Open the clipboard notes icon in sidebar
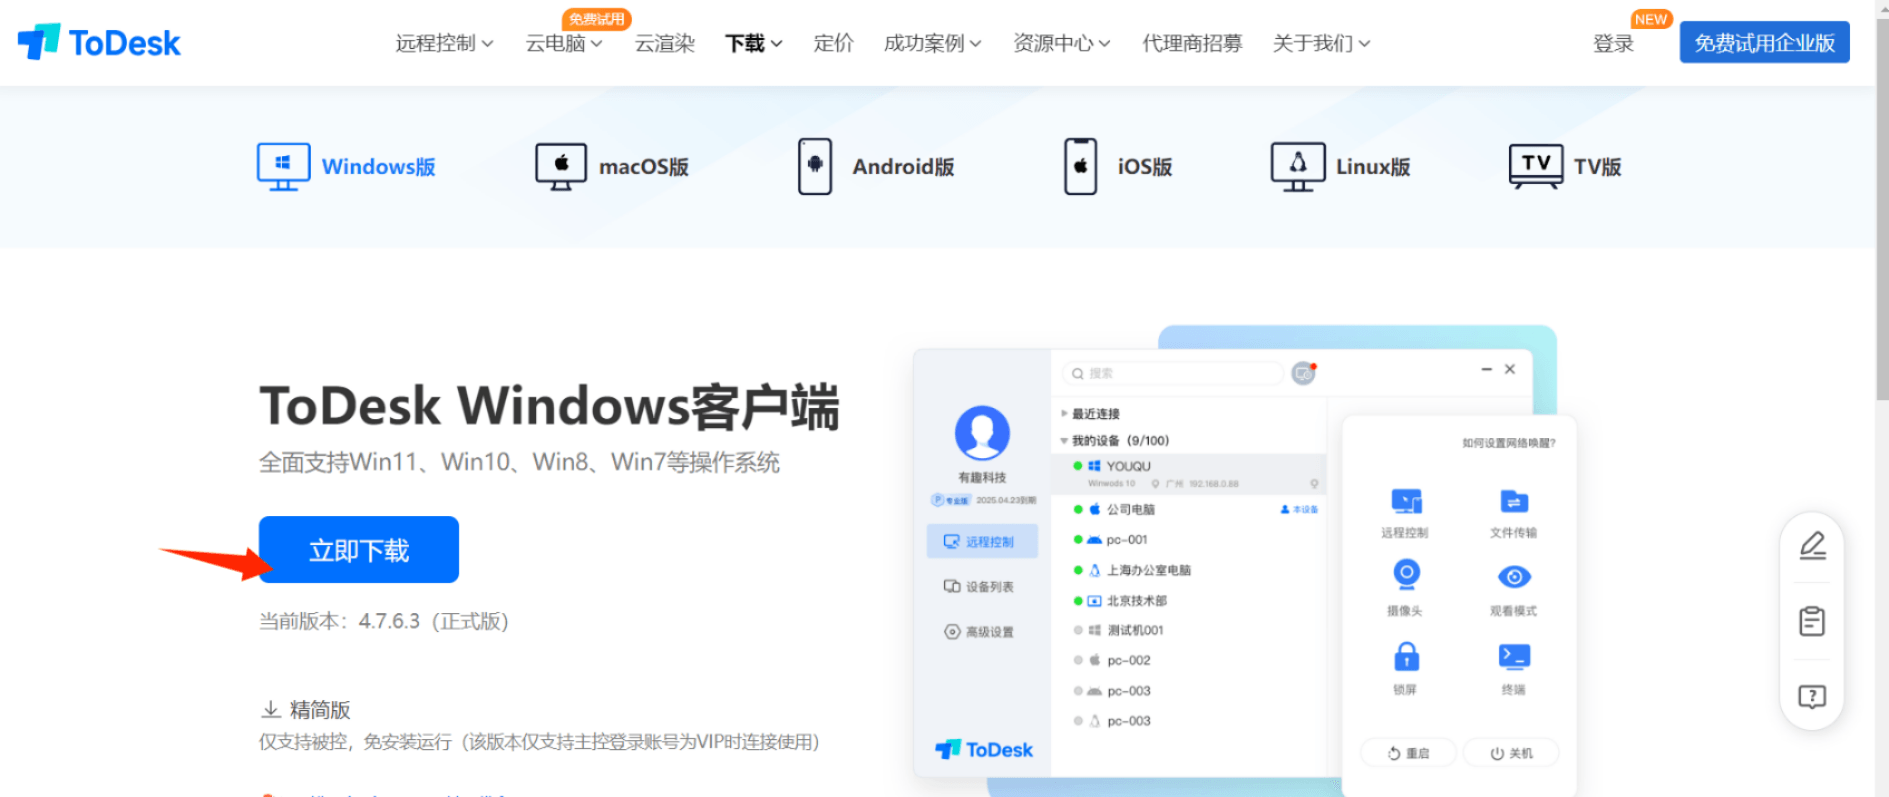This screenshot has width=1889, height=797. point(1812,621)
